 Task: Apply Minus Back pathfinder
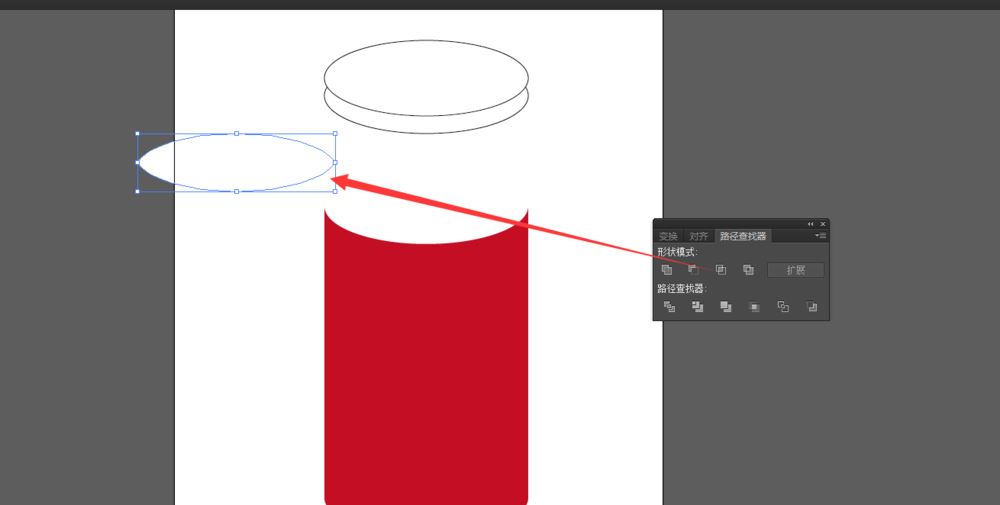tap(811, 307)
